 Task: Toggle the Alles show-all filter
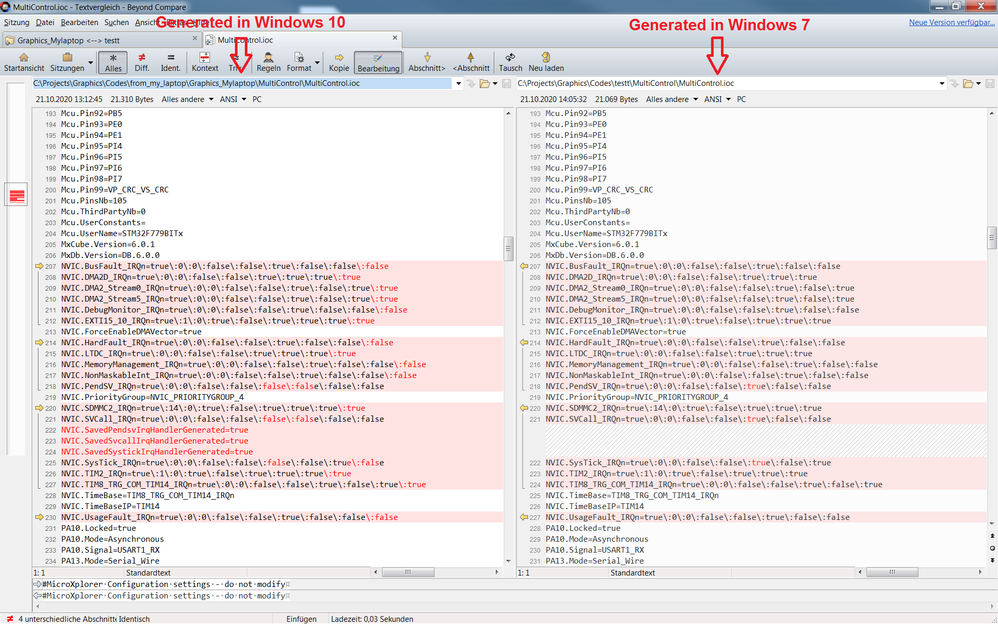113,62
